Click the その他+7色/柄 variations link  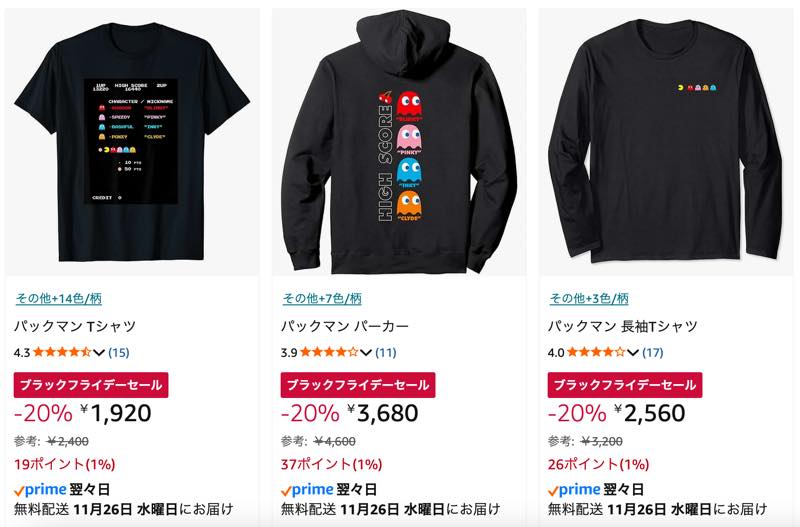click(x=322, y=298)
